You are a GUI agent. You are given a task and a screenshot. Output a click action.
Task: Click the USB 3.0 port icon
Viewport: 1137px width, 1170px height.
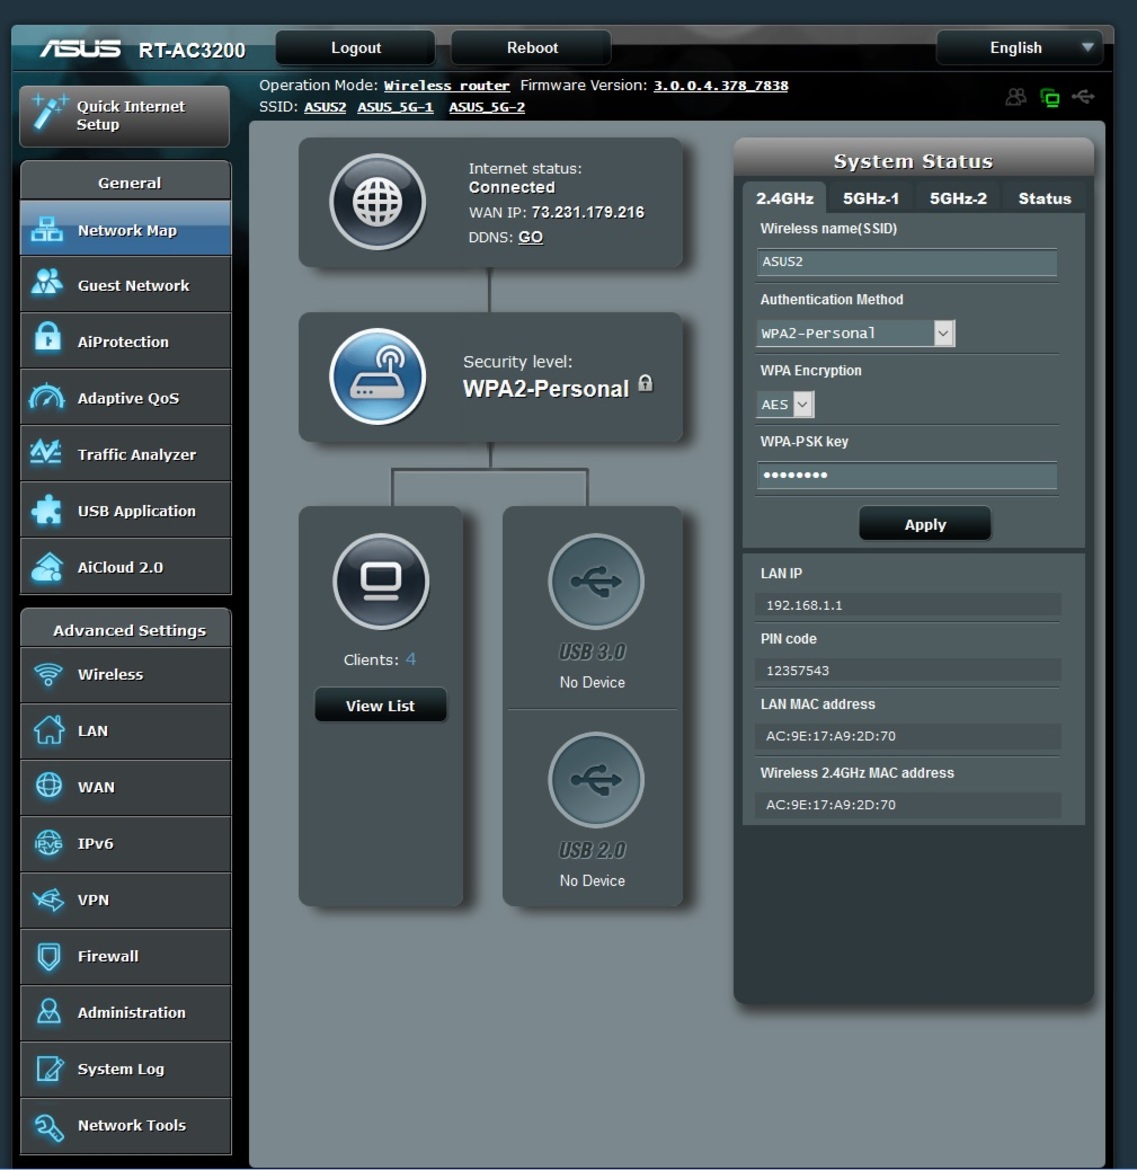click(x=595, y=581)
